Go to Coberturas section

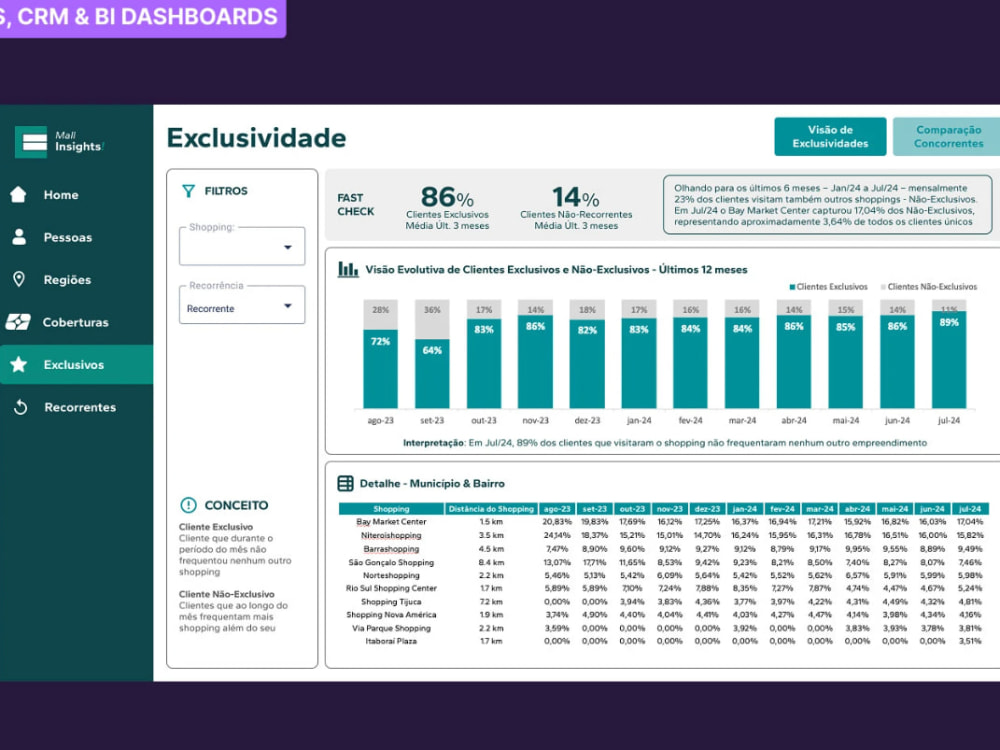pos(77,322)
